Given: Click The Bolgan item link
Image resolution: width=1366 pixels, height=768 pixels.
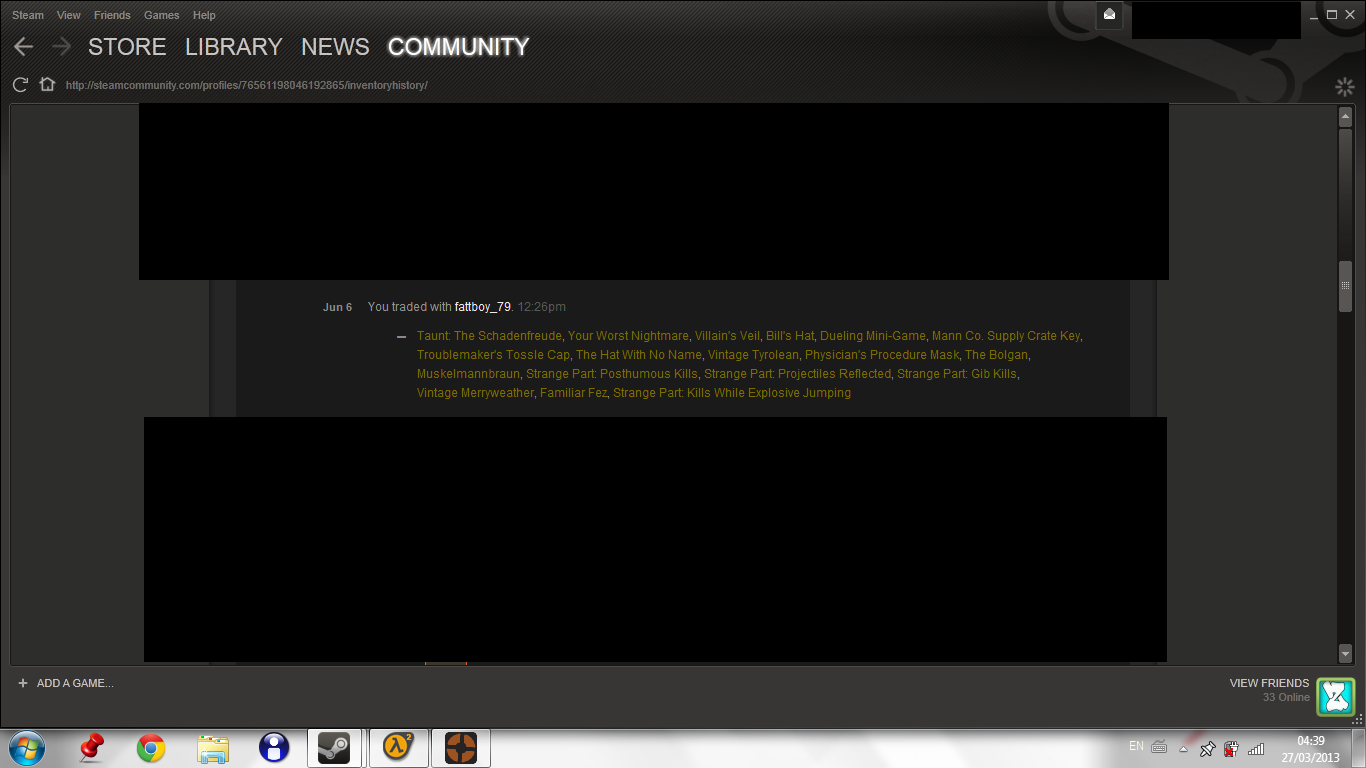Looking at the screenshot, I should [996, 355].
